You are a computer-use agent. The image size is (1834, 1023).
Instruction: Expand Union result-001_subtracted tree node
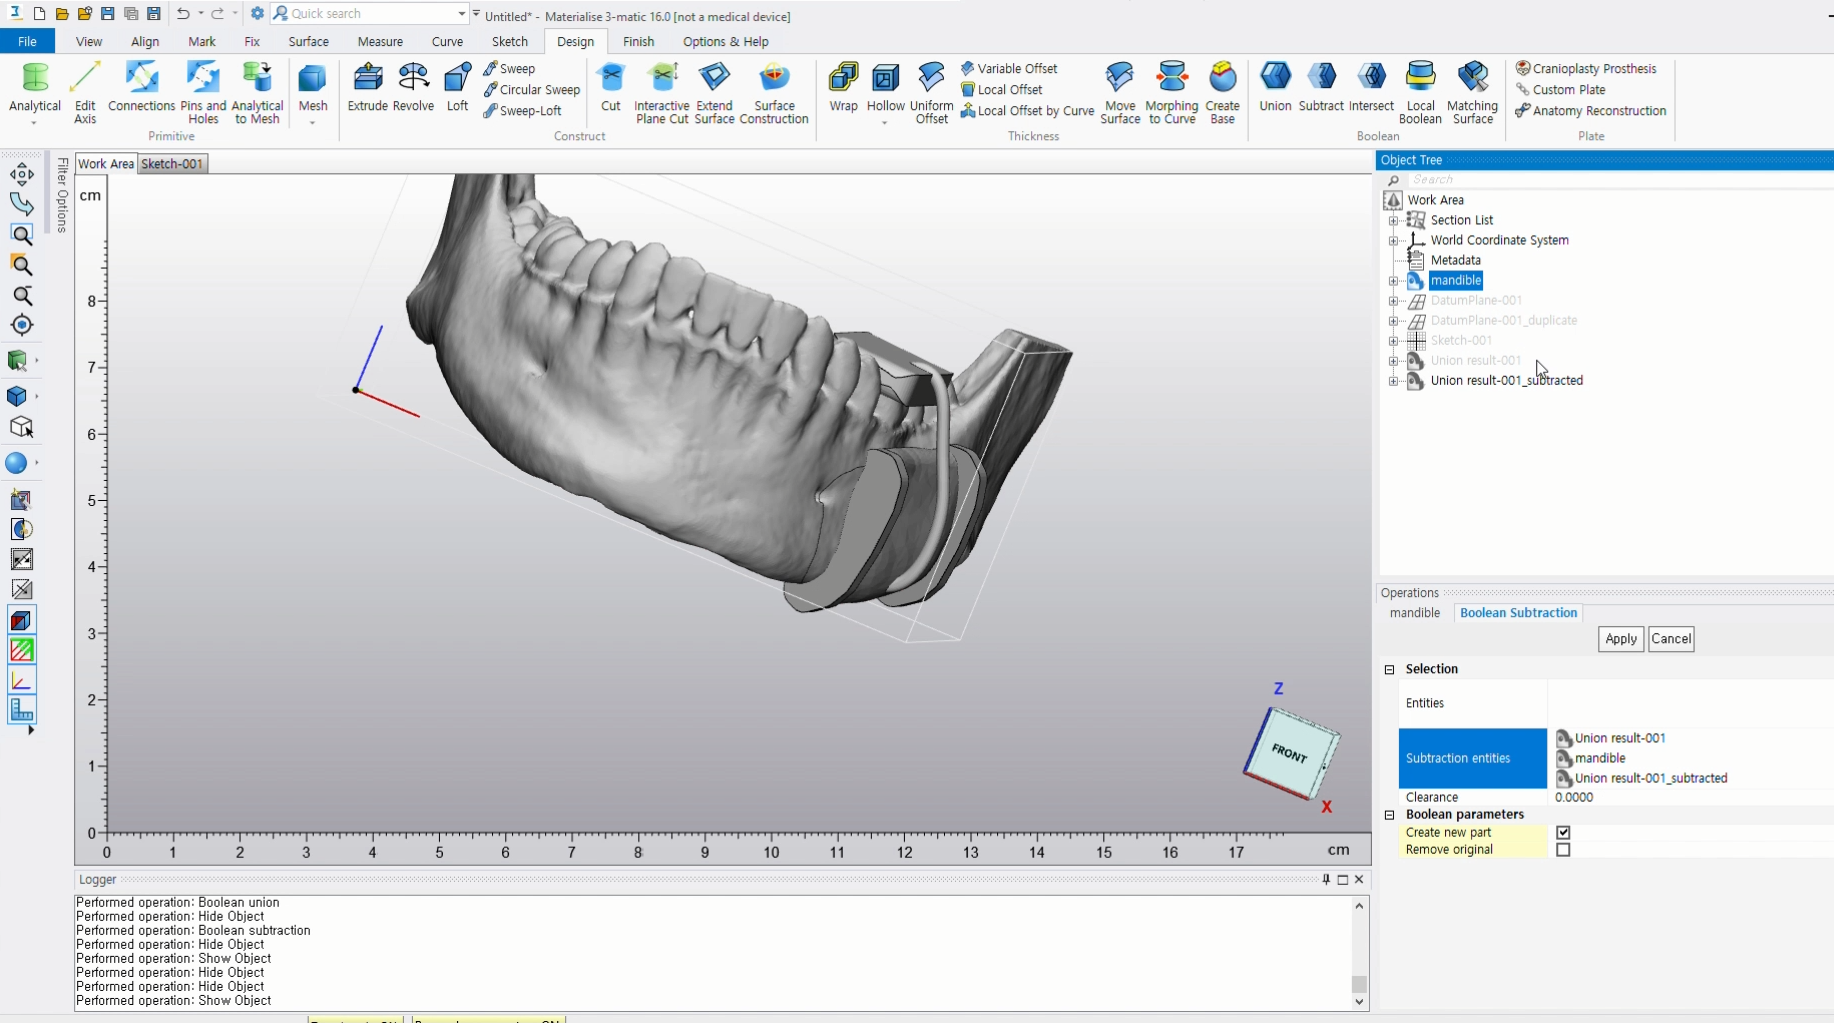pyautogui.click(x=1393, y=381)
